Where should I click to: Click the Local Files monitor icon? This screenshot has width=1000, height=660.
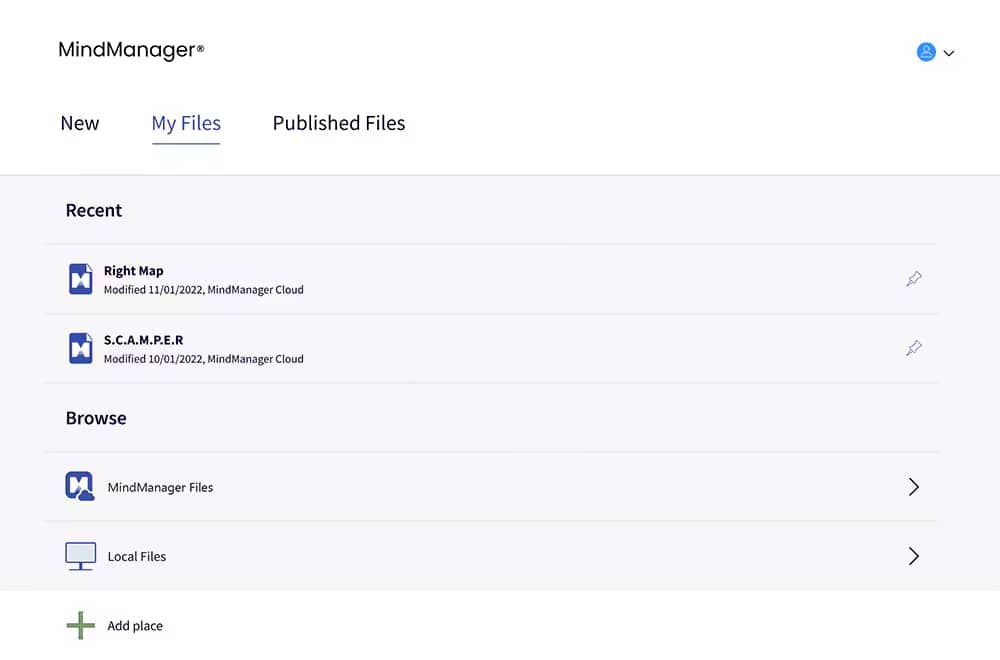(x=79, y=556)
